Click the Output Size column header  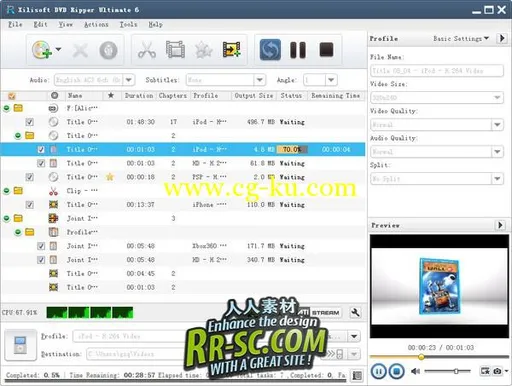(254, 96)
